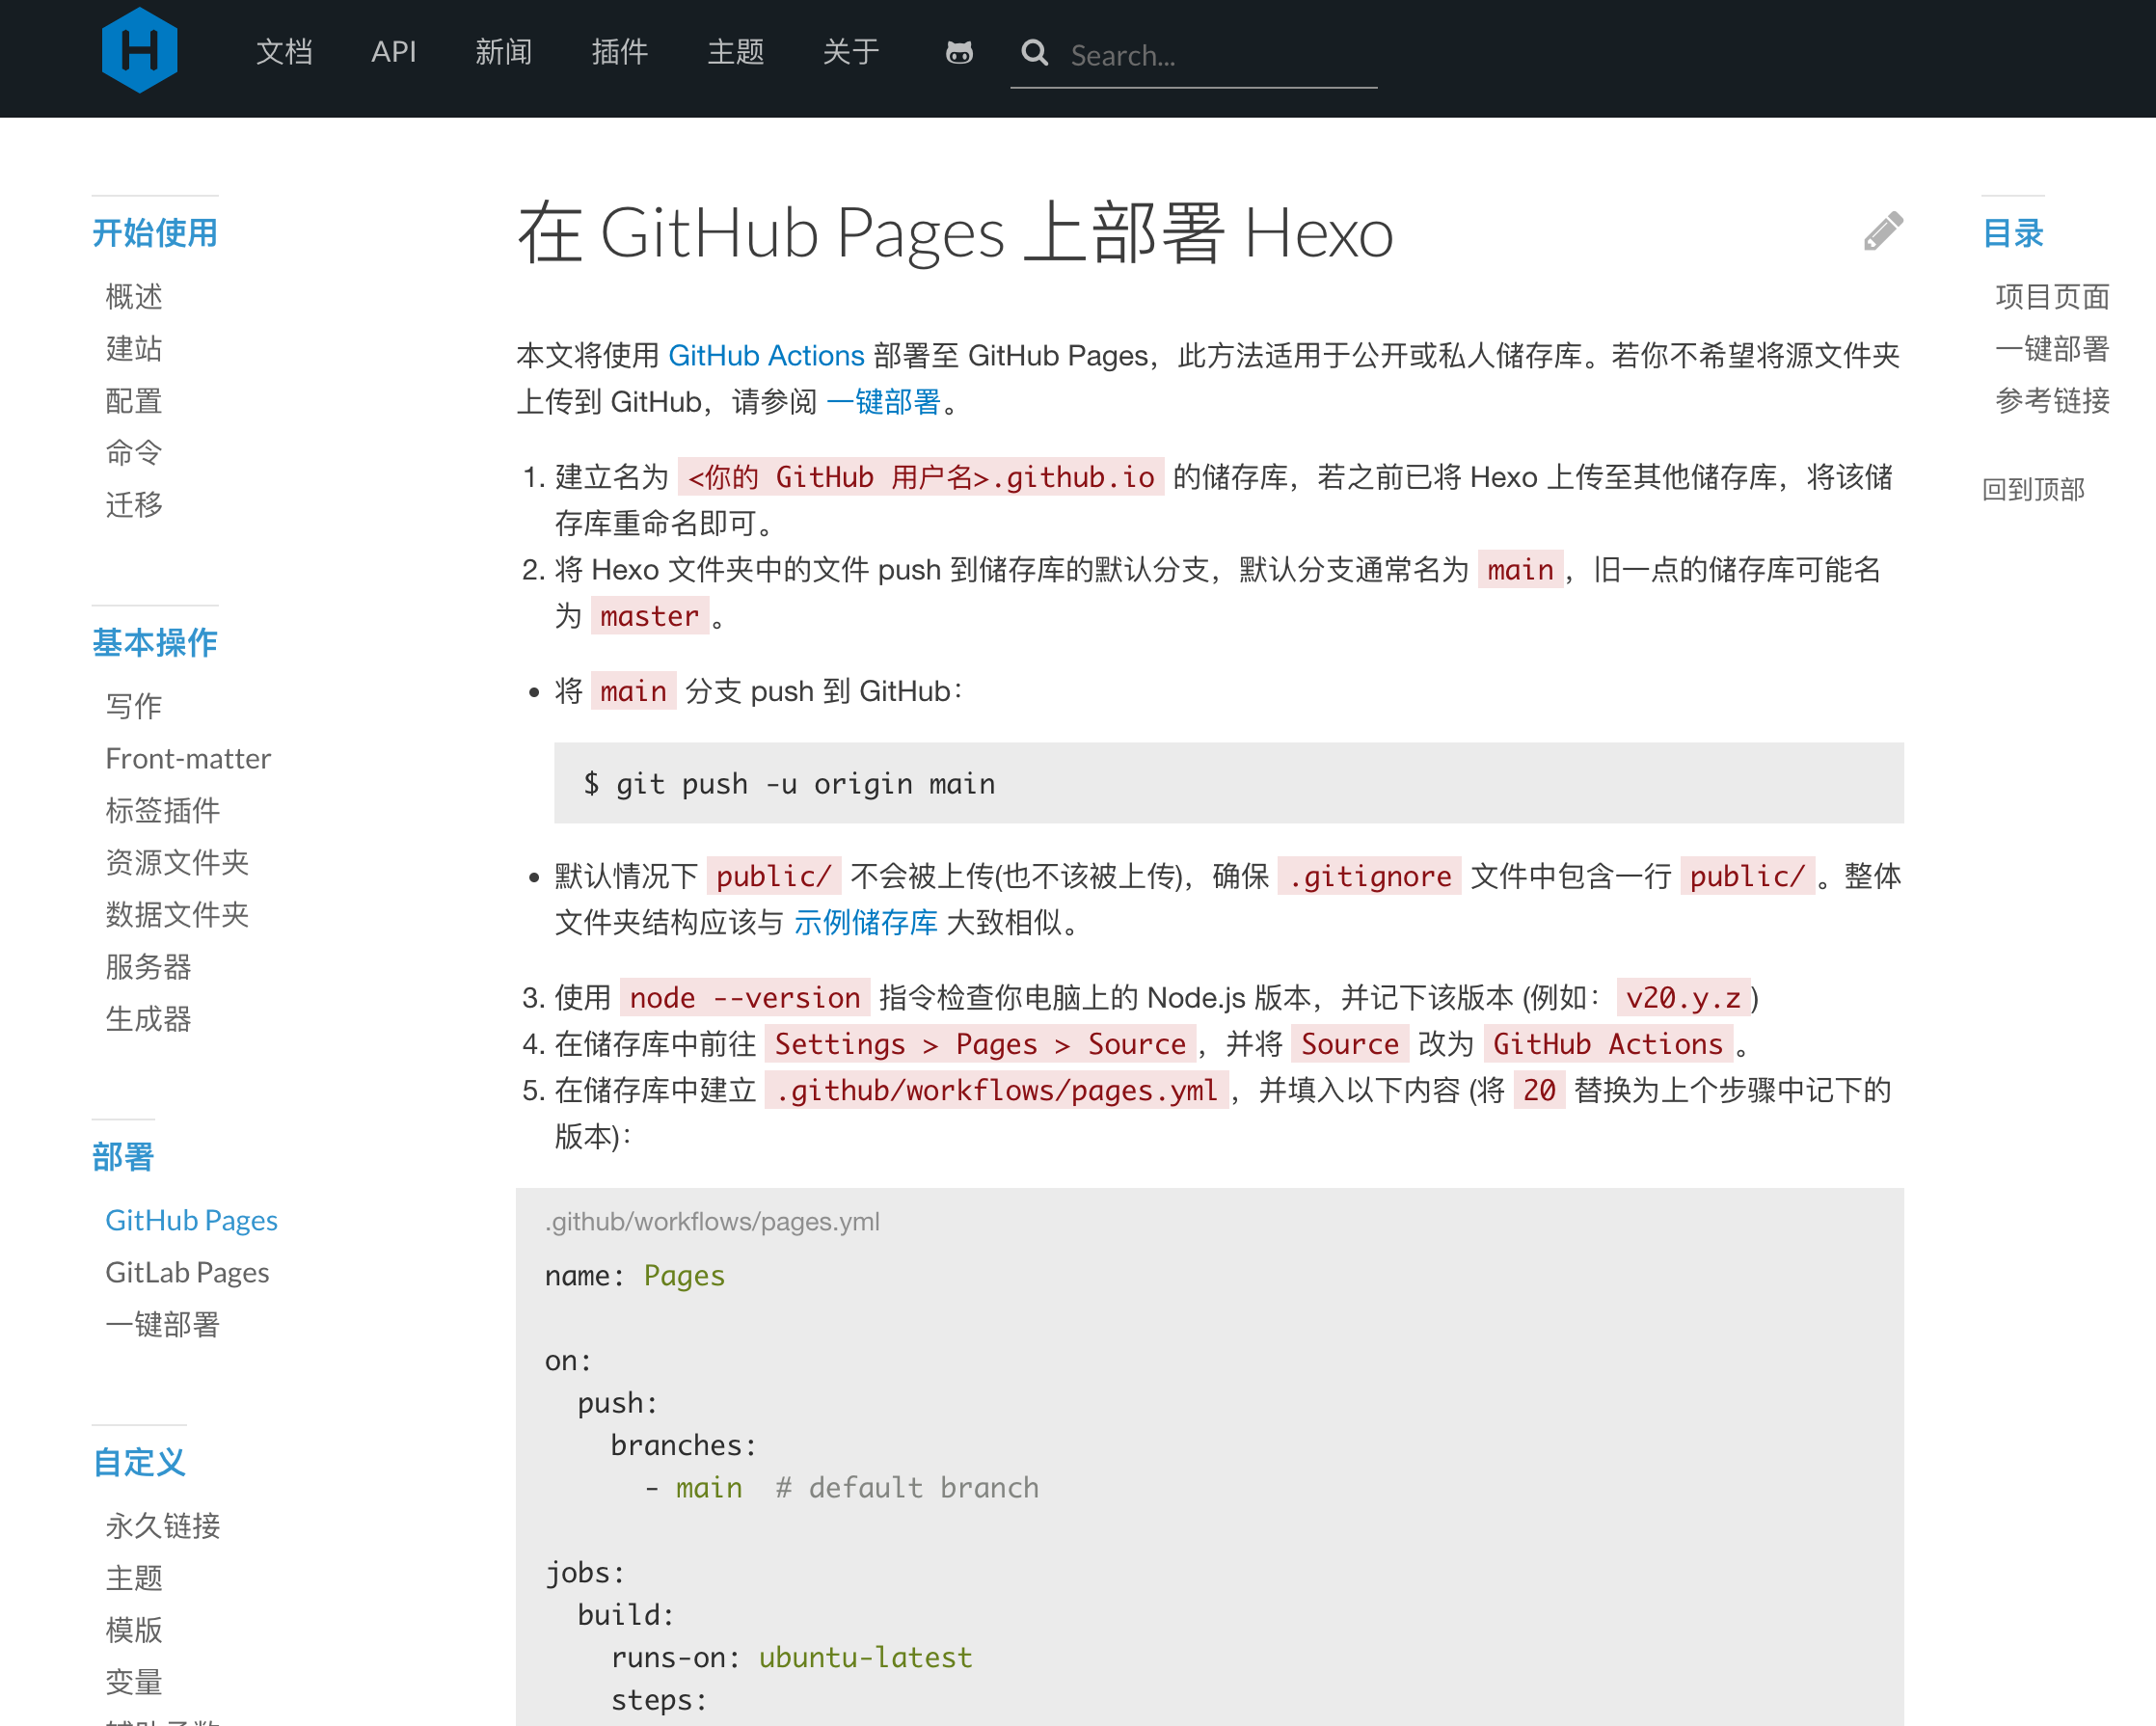Open the GitHub Actions link in article

point(767,355)
